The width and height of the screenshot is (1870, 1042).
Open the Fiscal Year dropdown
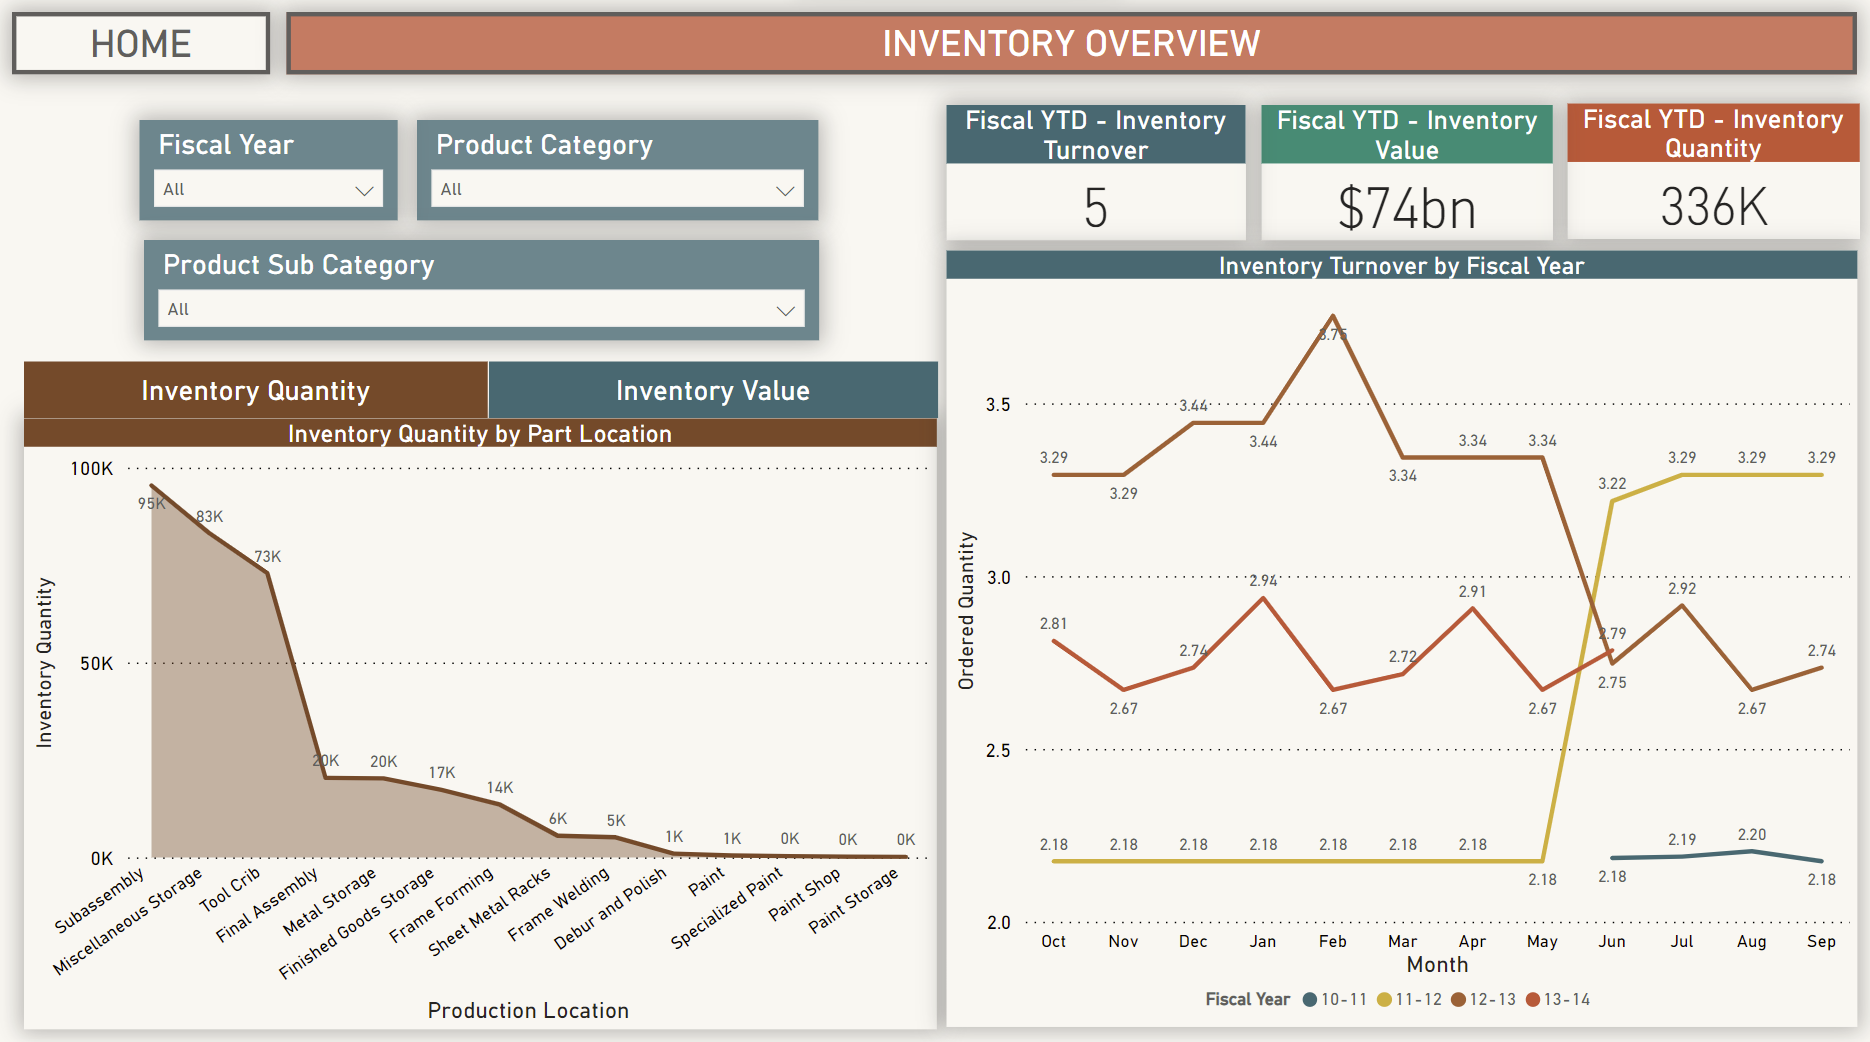(267, 188)
